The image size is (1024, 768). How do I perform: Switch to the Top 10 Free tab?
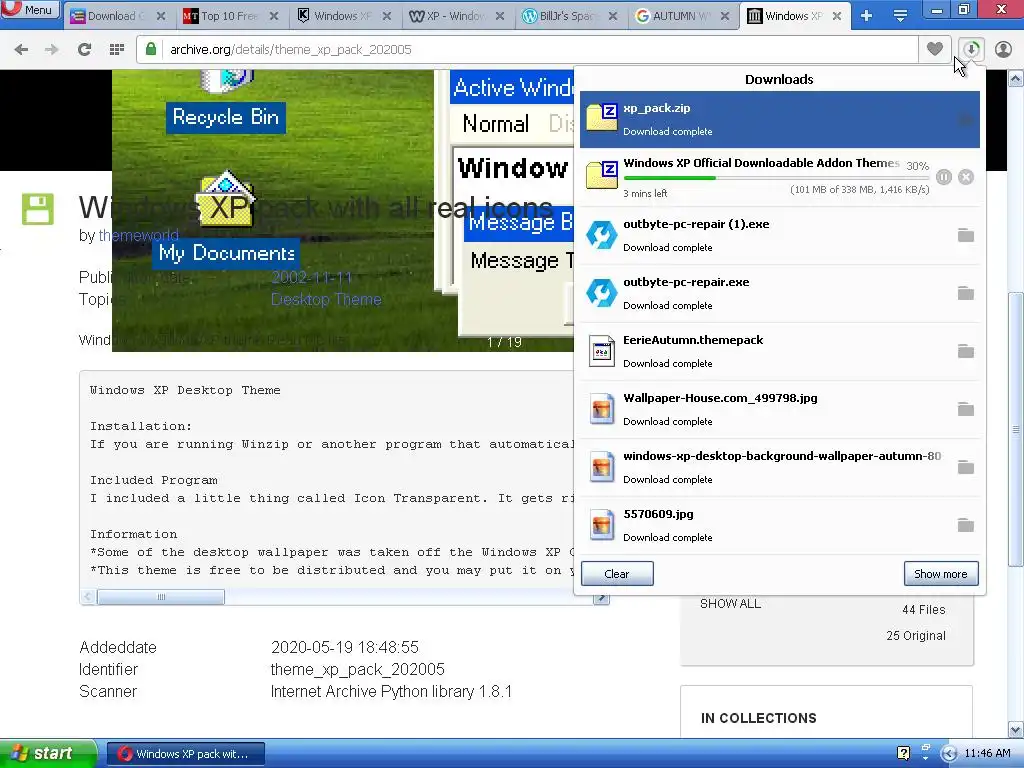(x=229, y=16)
